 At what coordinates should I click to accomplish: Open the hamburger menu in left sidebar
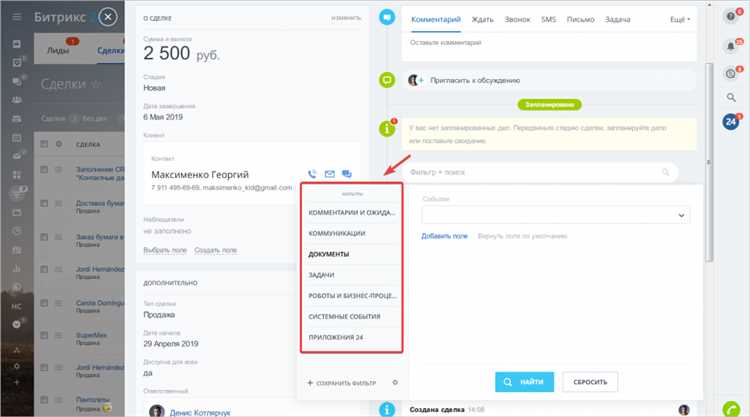pos(17,17)
